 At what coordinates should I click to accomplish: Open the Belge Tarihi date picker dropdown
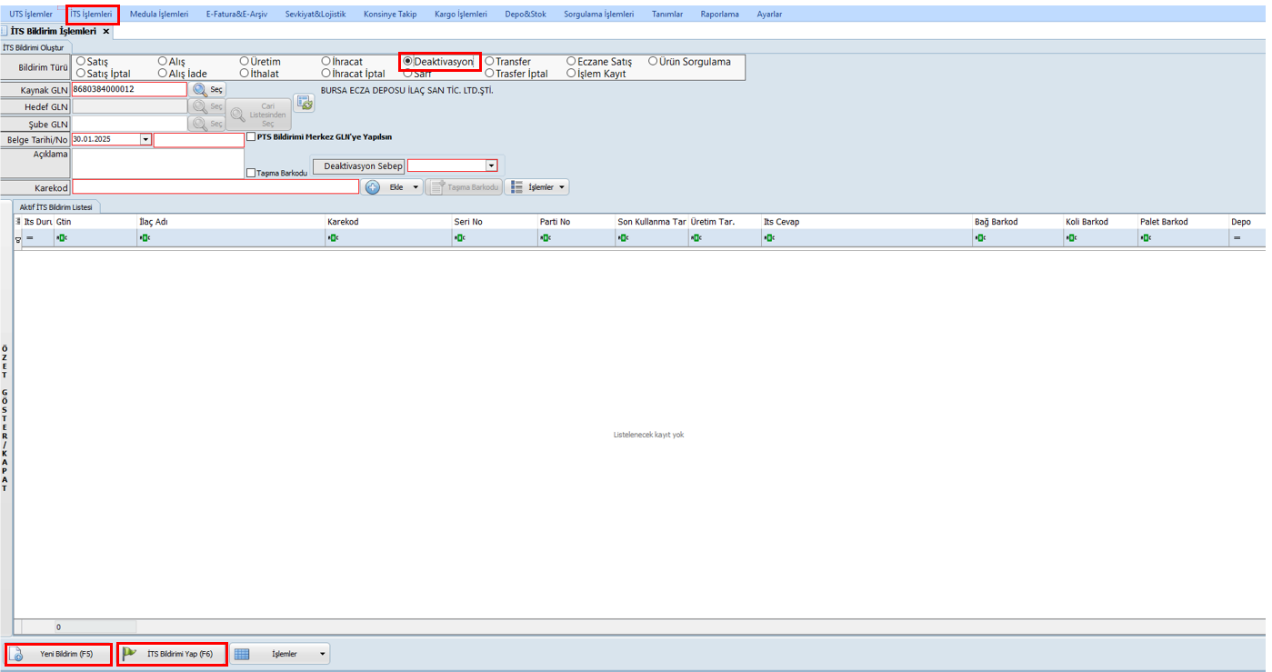click(x=146, y=140)
